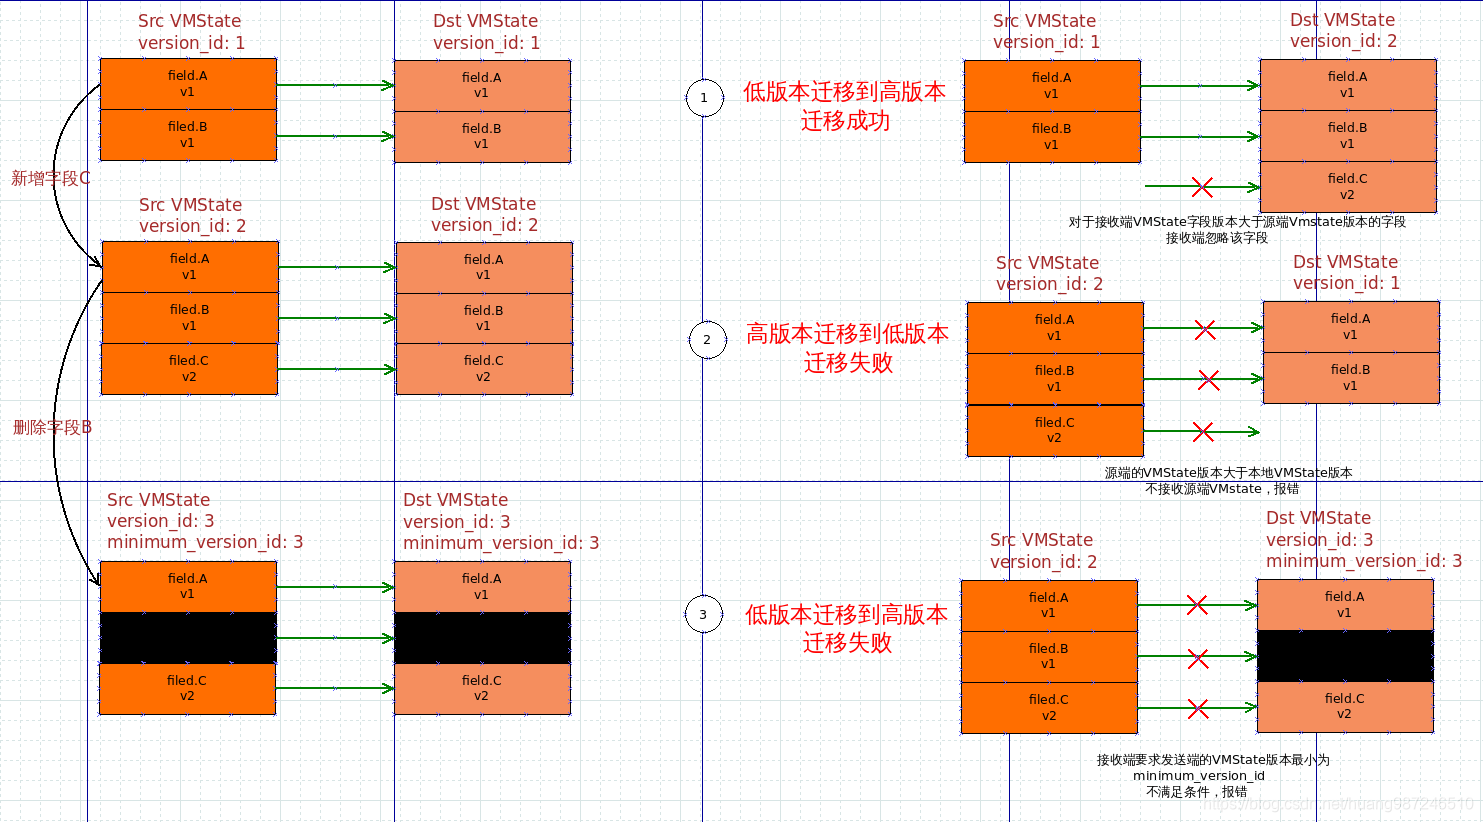
Task: Click the red '迁移成功' title text
Action: [845, 121]
